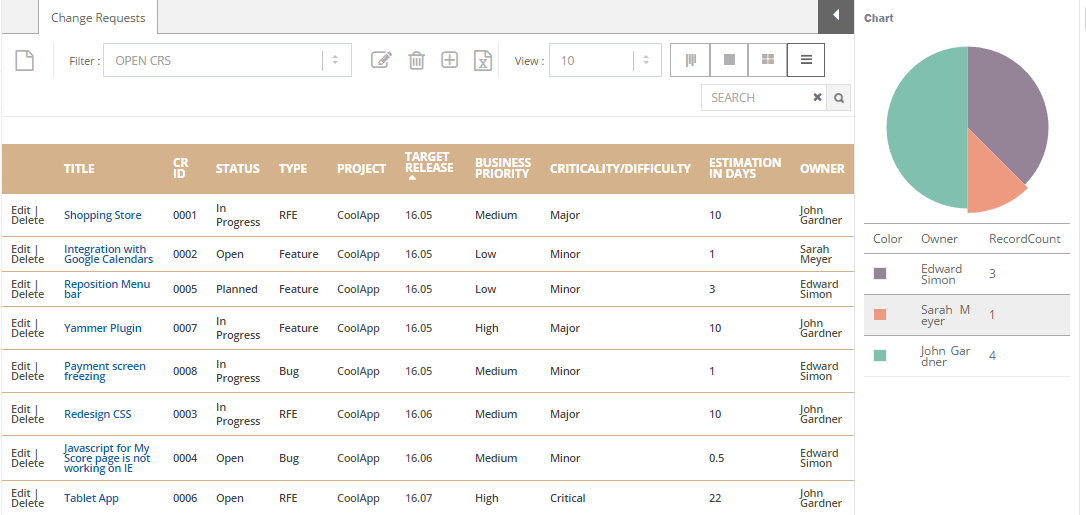
Task: Click the magnifier search button
Action: pyautogui.click(x=839, y=98)
